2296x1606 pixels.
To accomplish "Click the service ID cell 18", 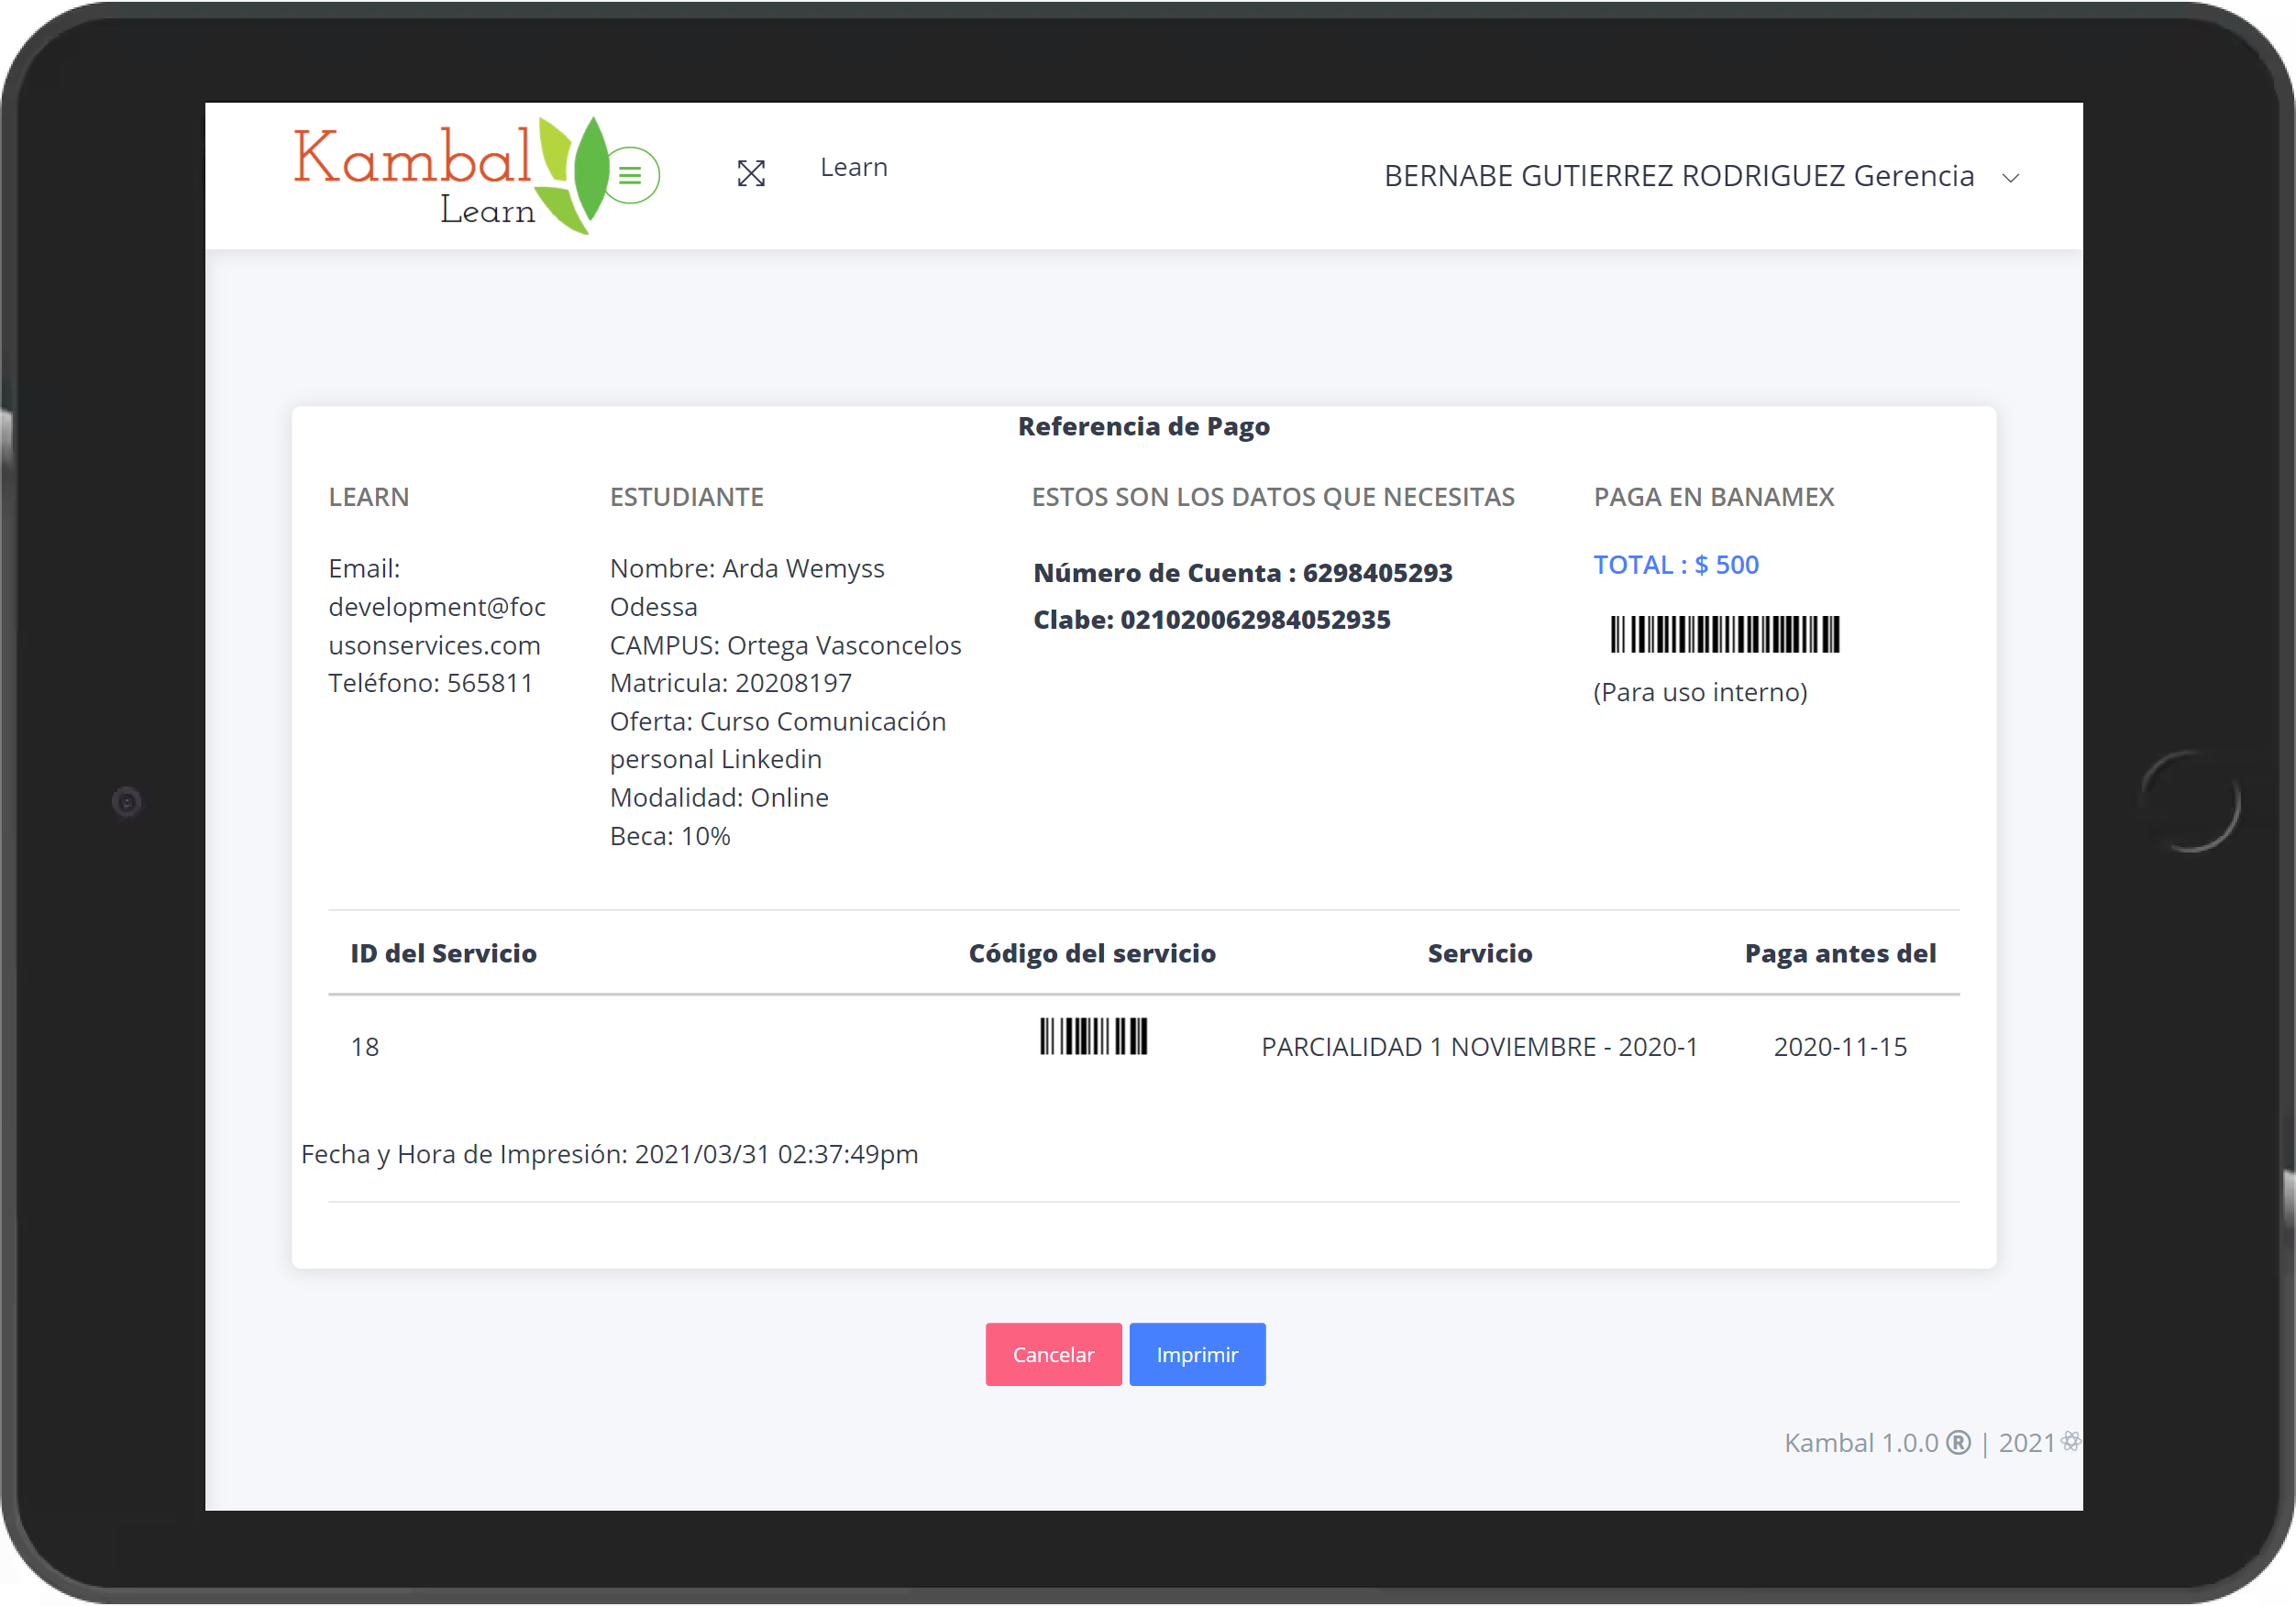I will 365,1046.
